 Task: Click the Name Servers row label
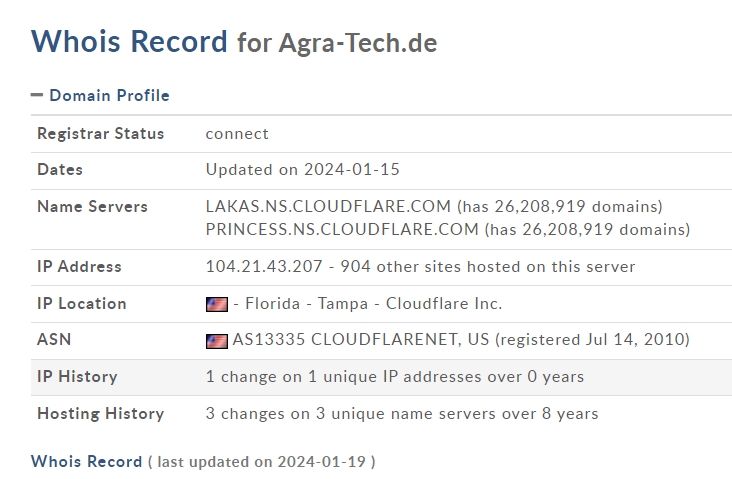(x=92, y=207)
